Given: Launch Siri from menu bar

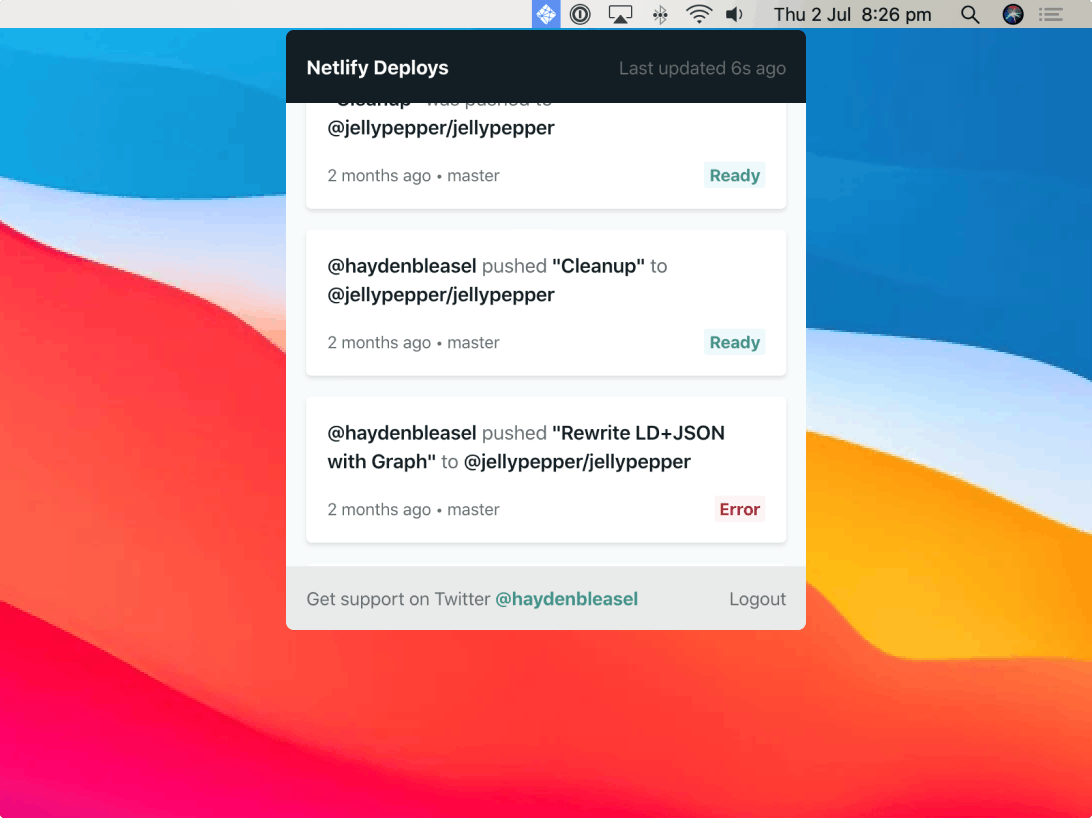Looking at the screenshot, I should (x=1013, y=14).
